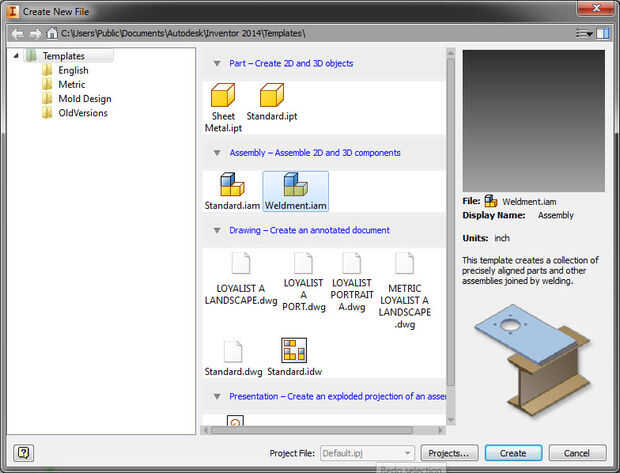
Task: Choose the Weldment.iam assembly template
Action: click(295, 191)
